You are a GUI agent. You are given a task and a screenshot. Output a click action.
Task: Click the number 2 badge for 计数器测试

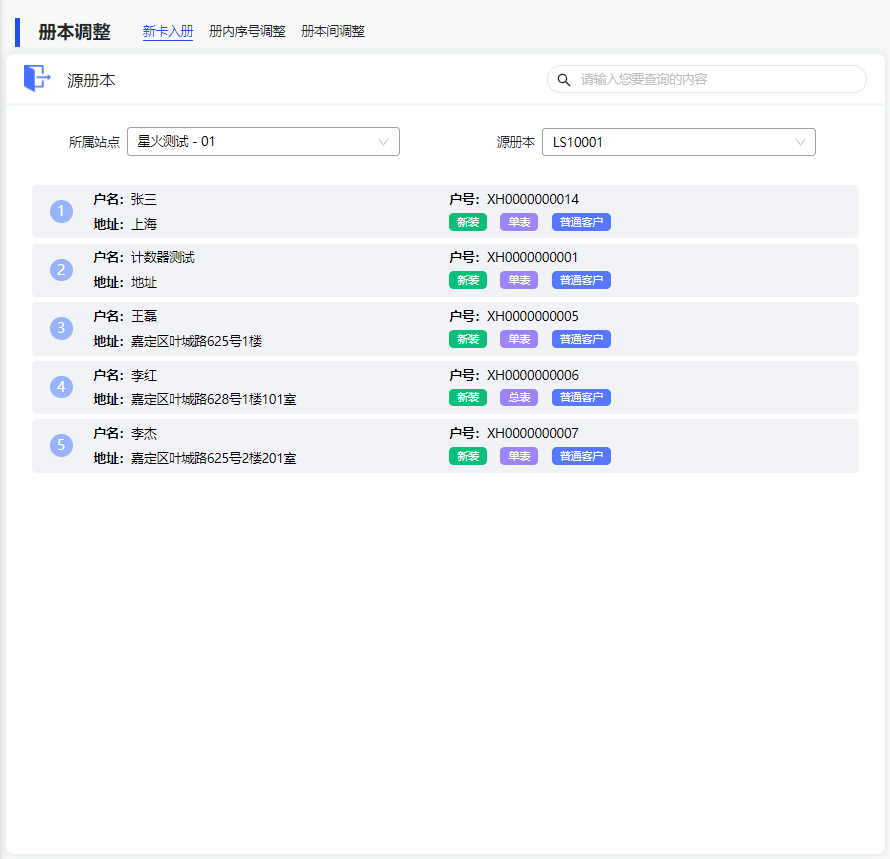[x=61, y=270]
